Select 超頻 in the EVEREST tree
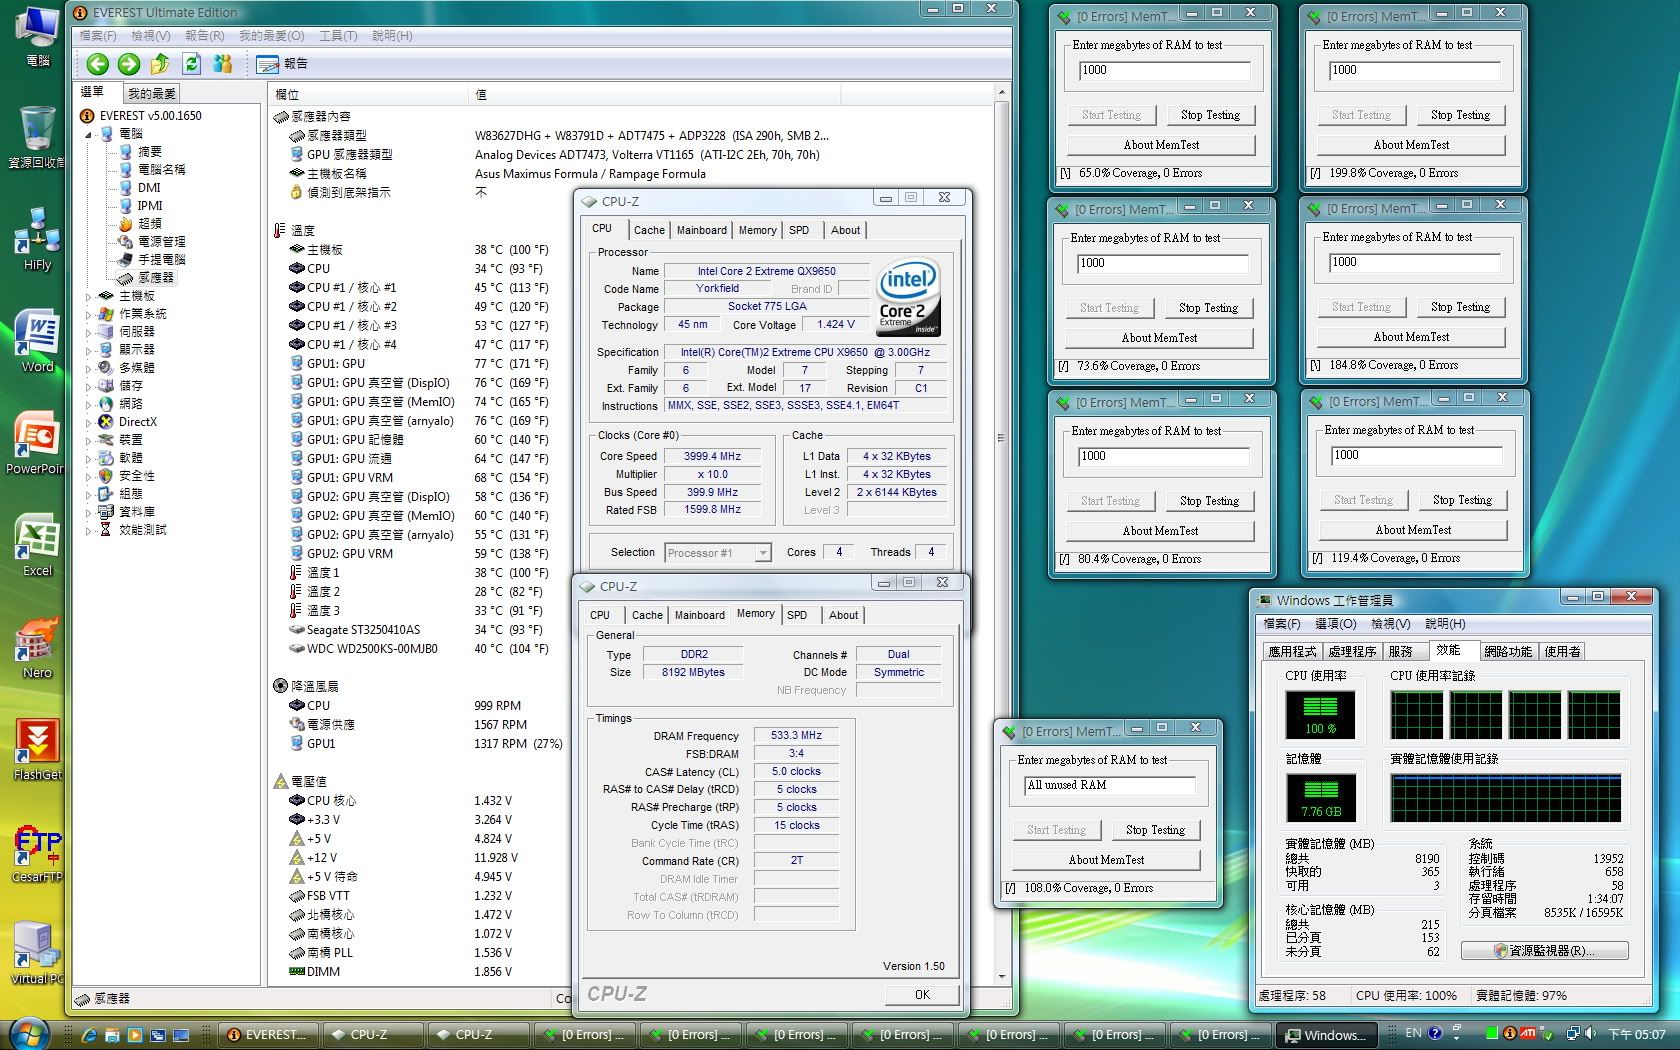The width and height of the screenshot is (1680, 1050). tap(149, 223)
